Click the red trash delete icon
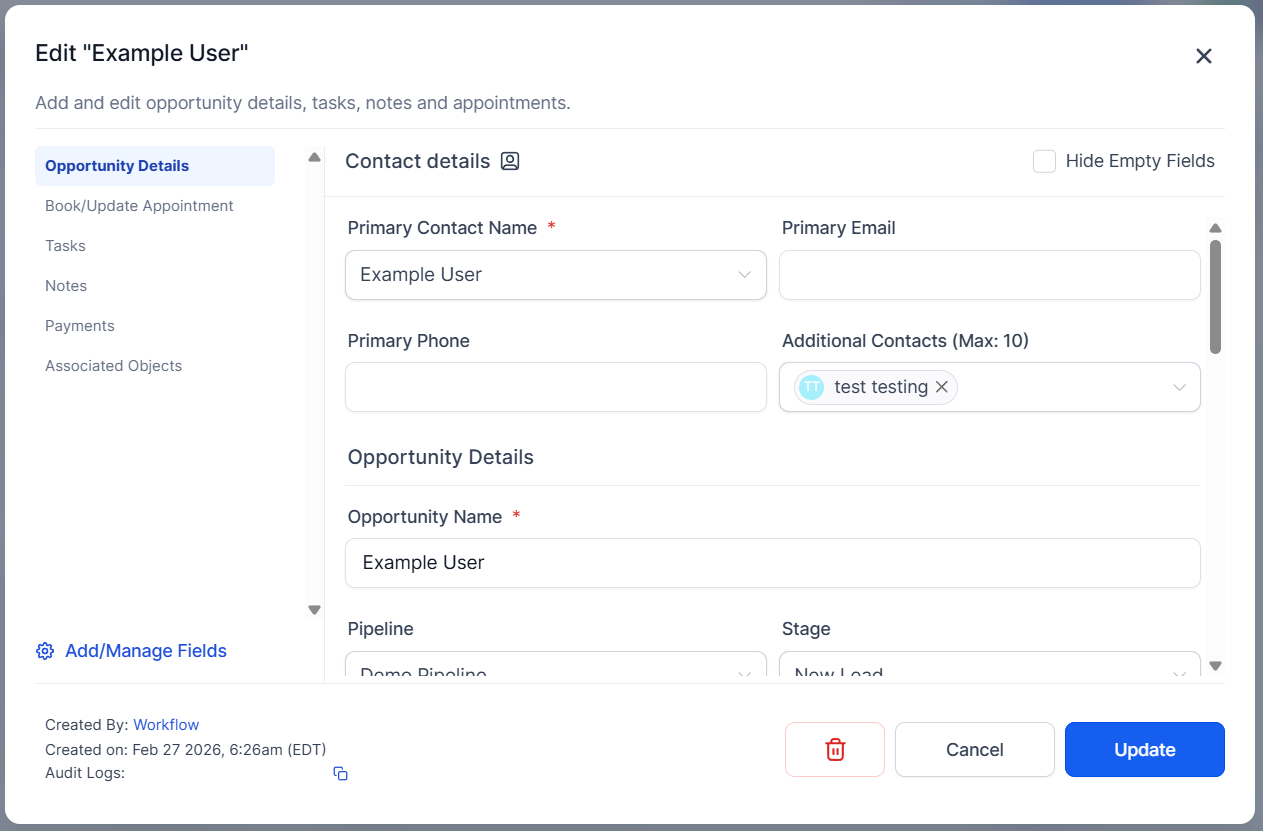This screenshot has height=831, width=1263. coord(835,749)
